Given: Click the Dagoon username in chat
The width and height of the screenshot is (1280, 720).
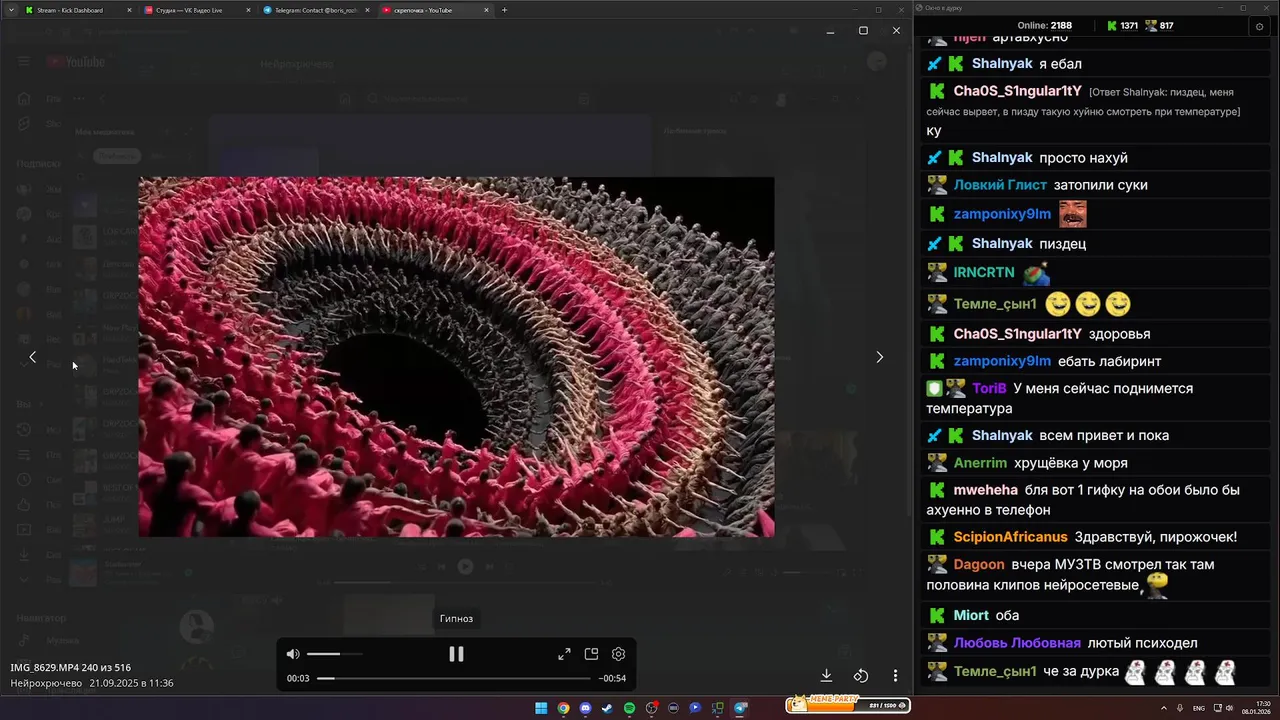Looking at the screenshot, I should 979,564.
